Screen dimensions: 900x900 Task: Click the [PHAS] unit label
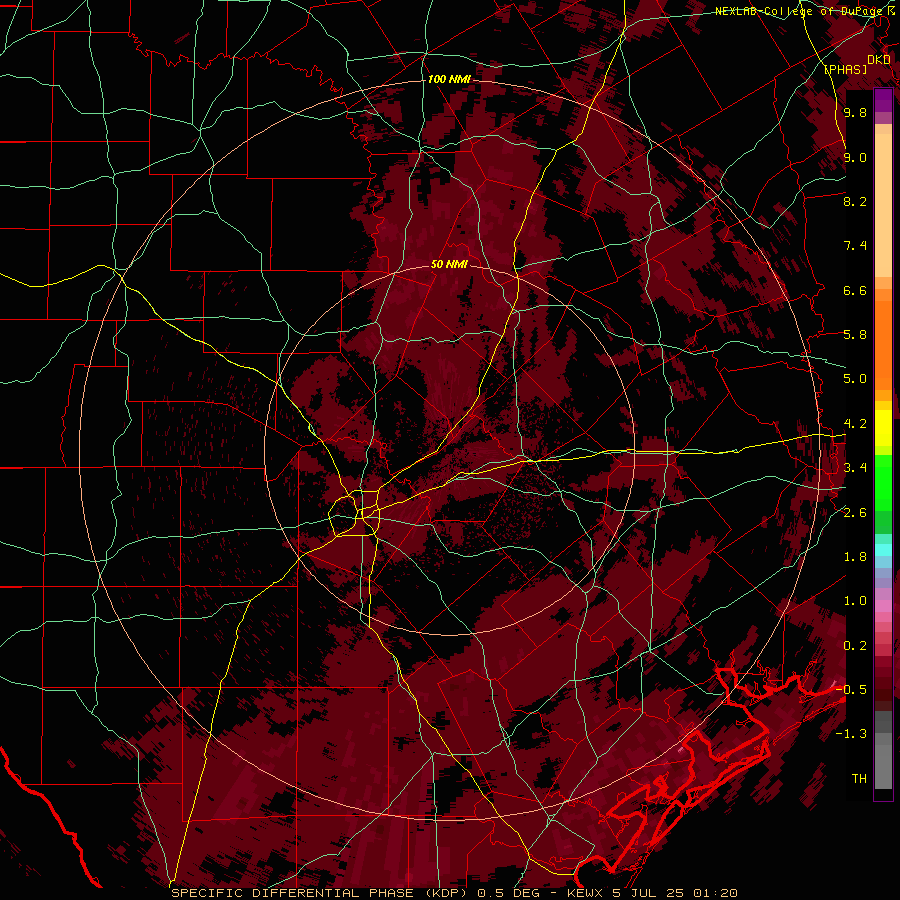pos(845,69)
